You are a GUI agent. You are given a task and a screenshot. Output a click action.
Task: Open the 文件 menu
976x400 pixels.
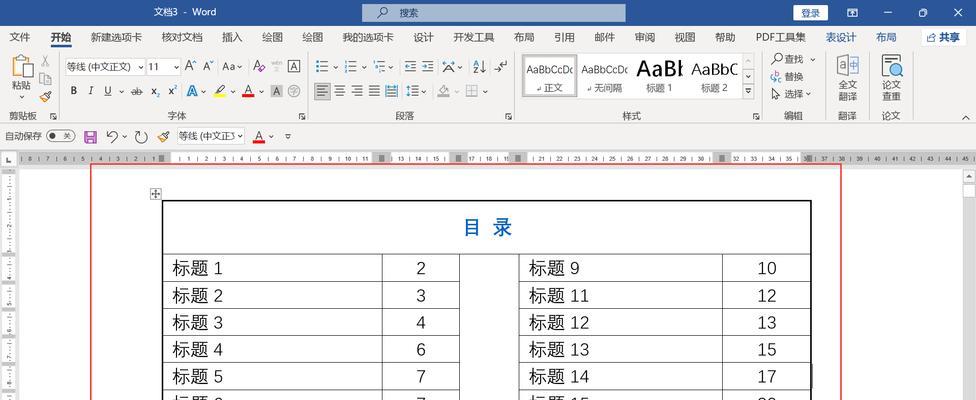click(x=20, y=37)
